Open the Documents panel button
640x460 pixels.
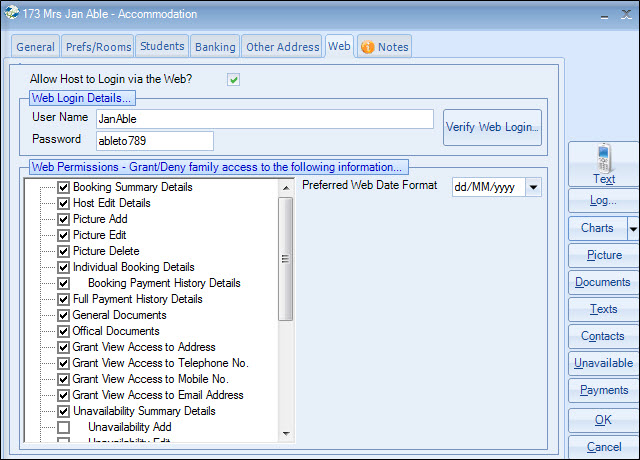pyautogui.click(x=603, y=282)
